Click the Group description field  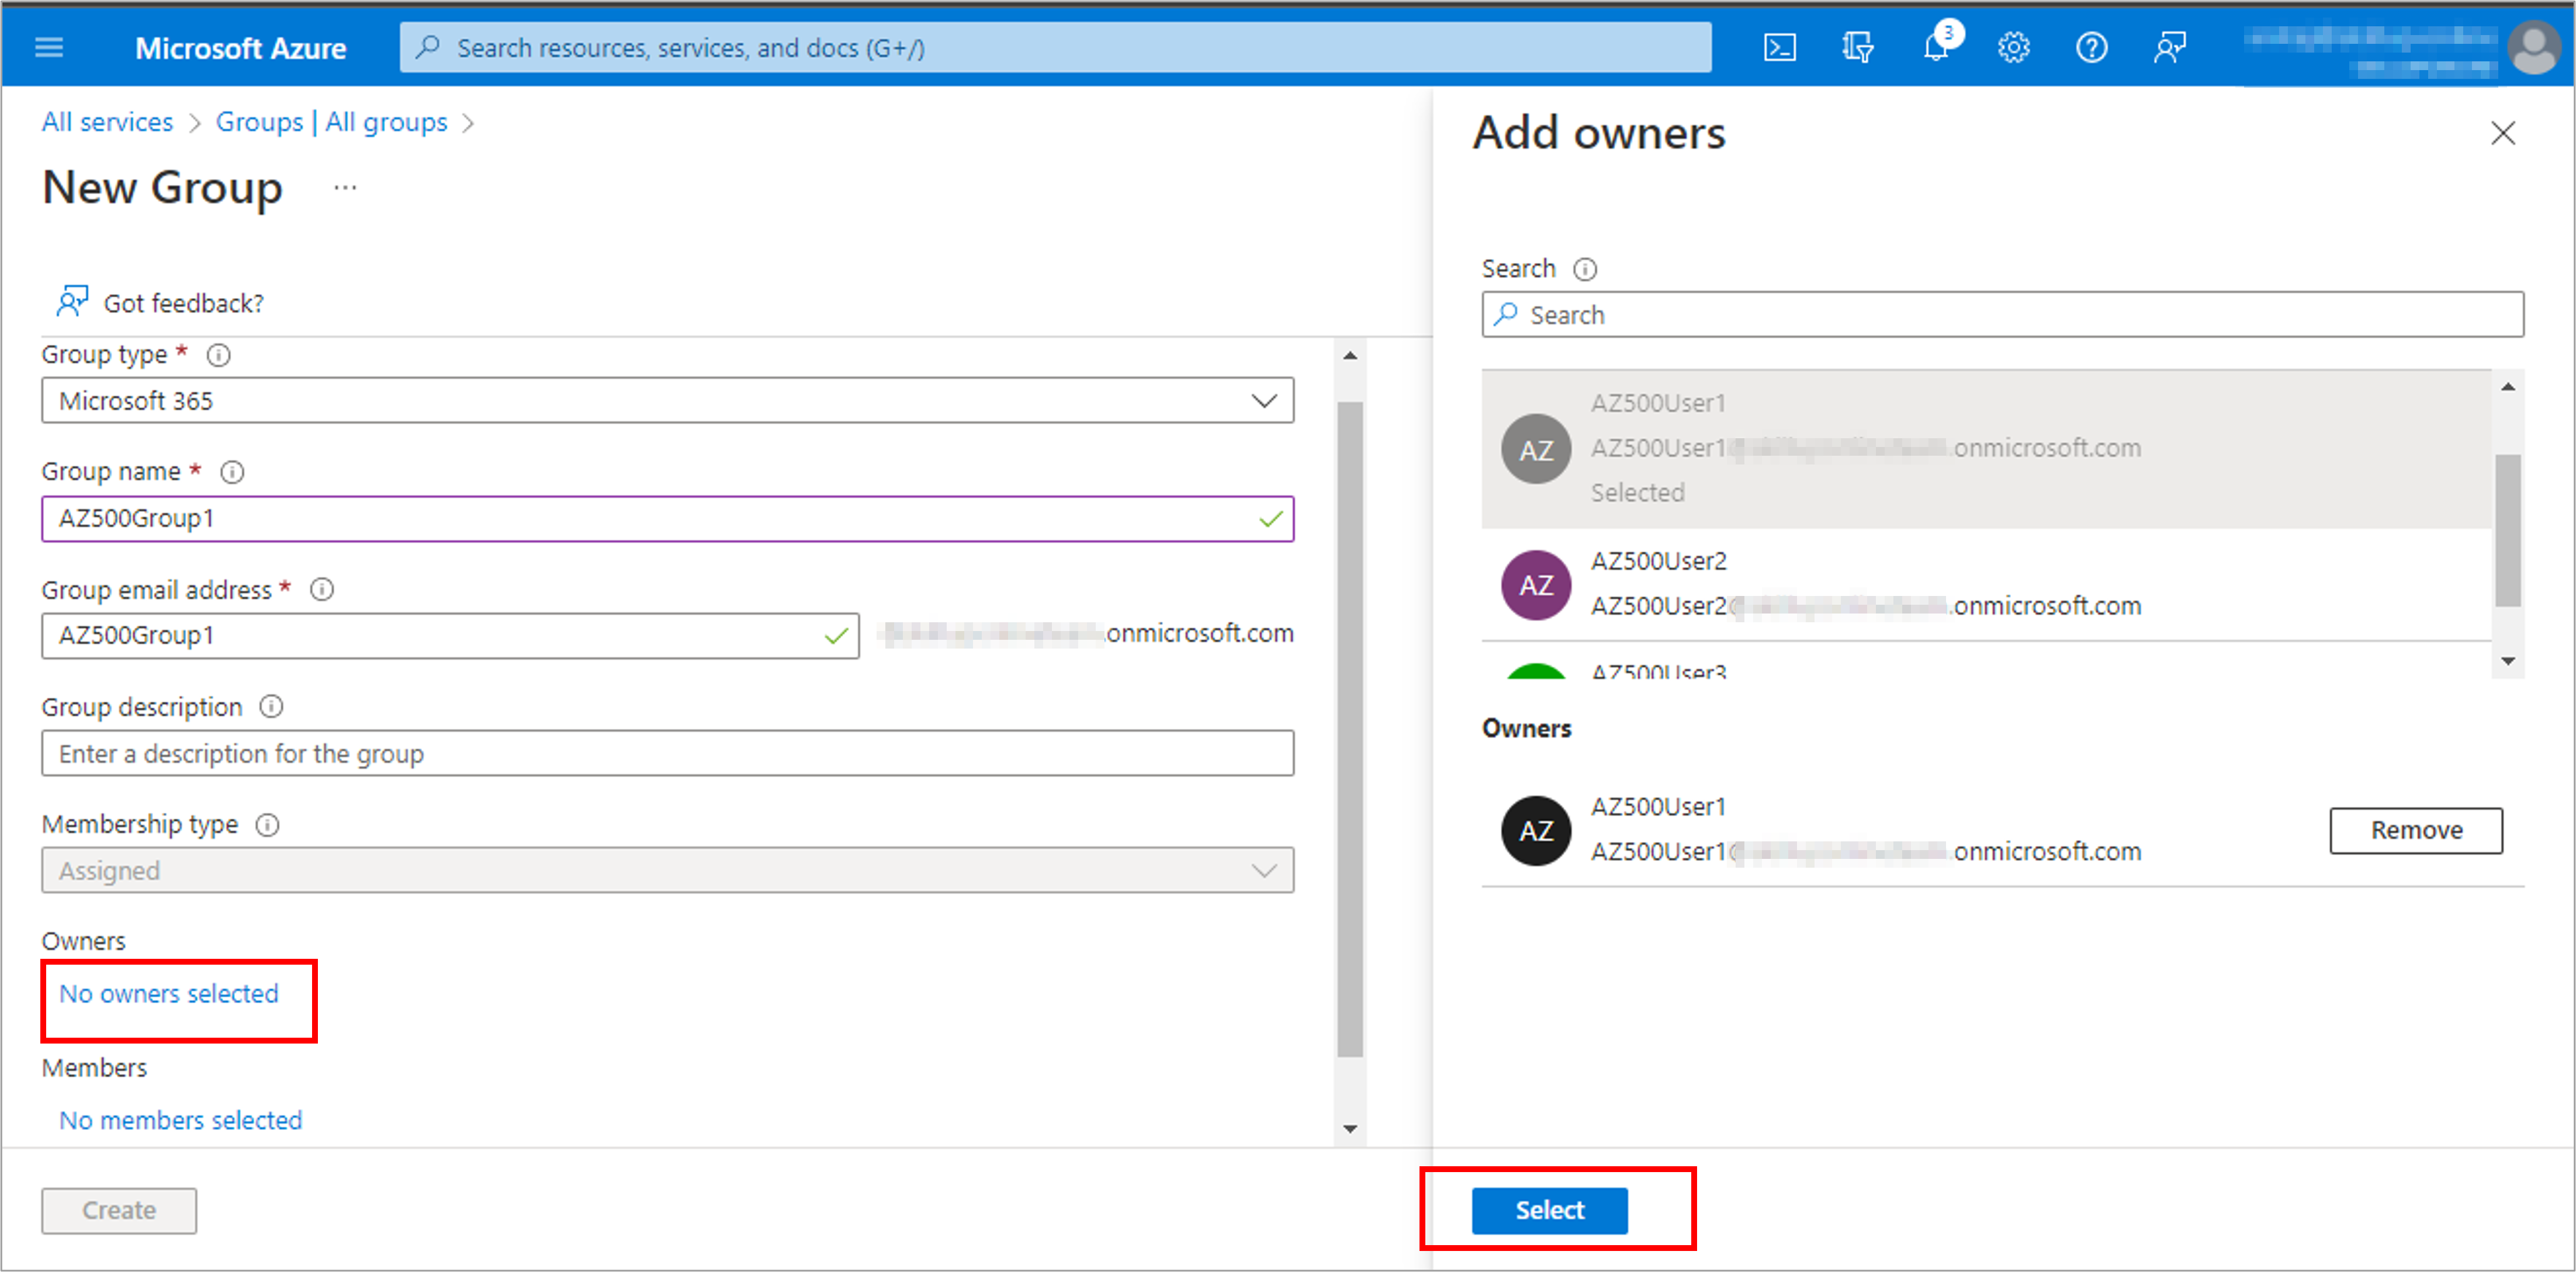[668, 753]
